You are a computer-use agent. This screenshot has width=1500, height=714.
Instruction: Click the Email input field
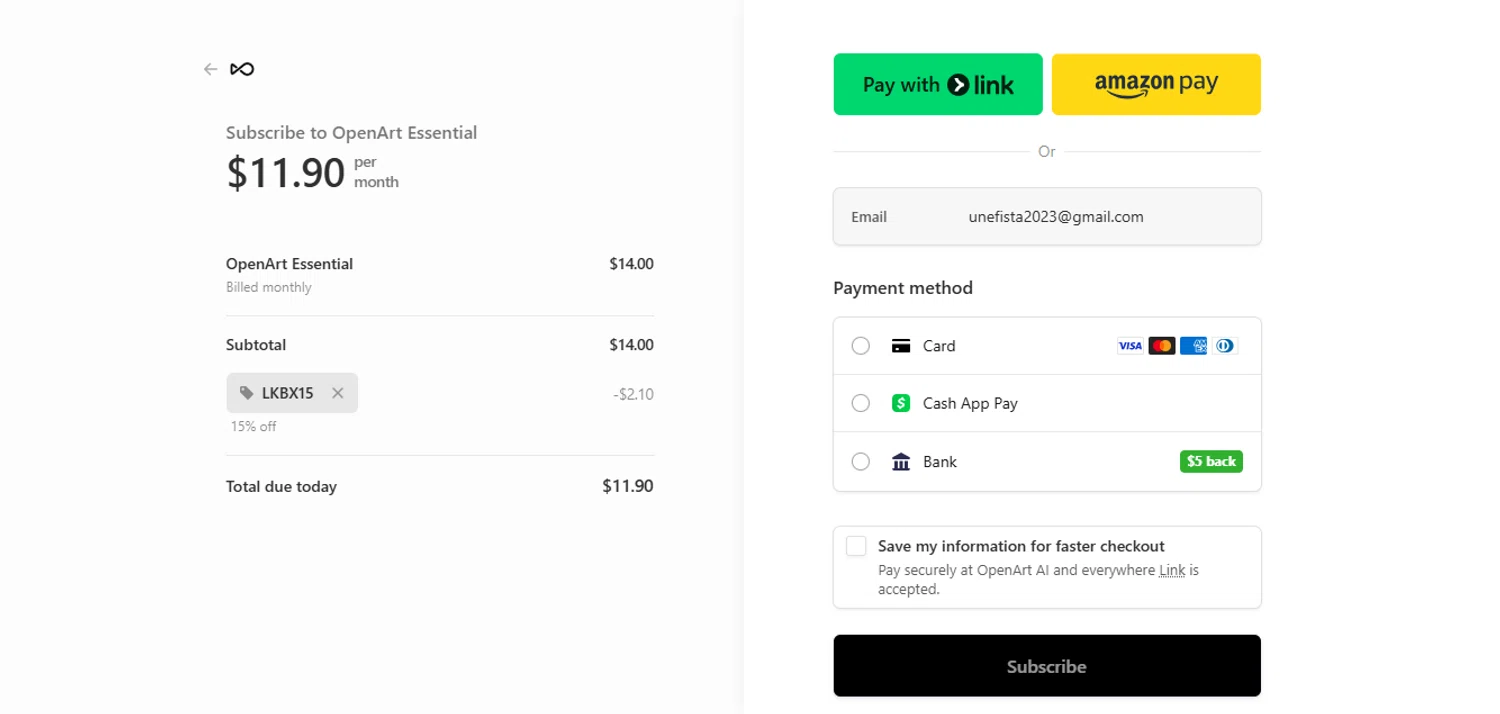1047,216
